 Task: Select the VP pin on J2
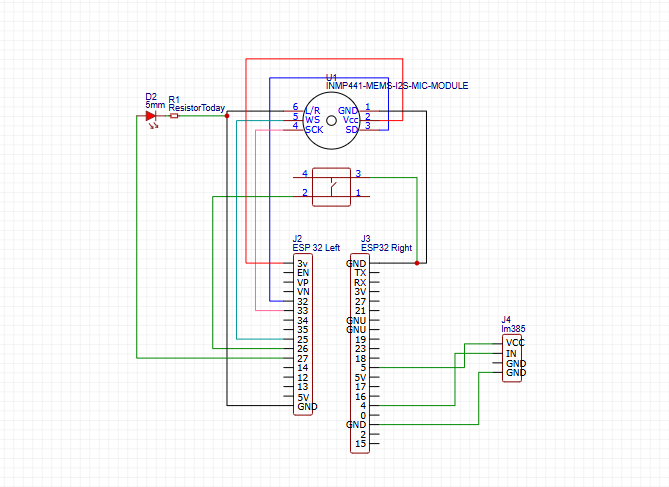tap(303, 283)
